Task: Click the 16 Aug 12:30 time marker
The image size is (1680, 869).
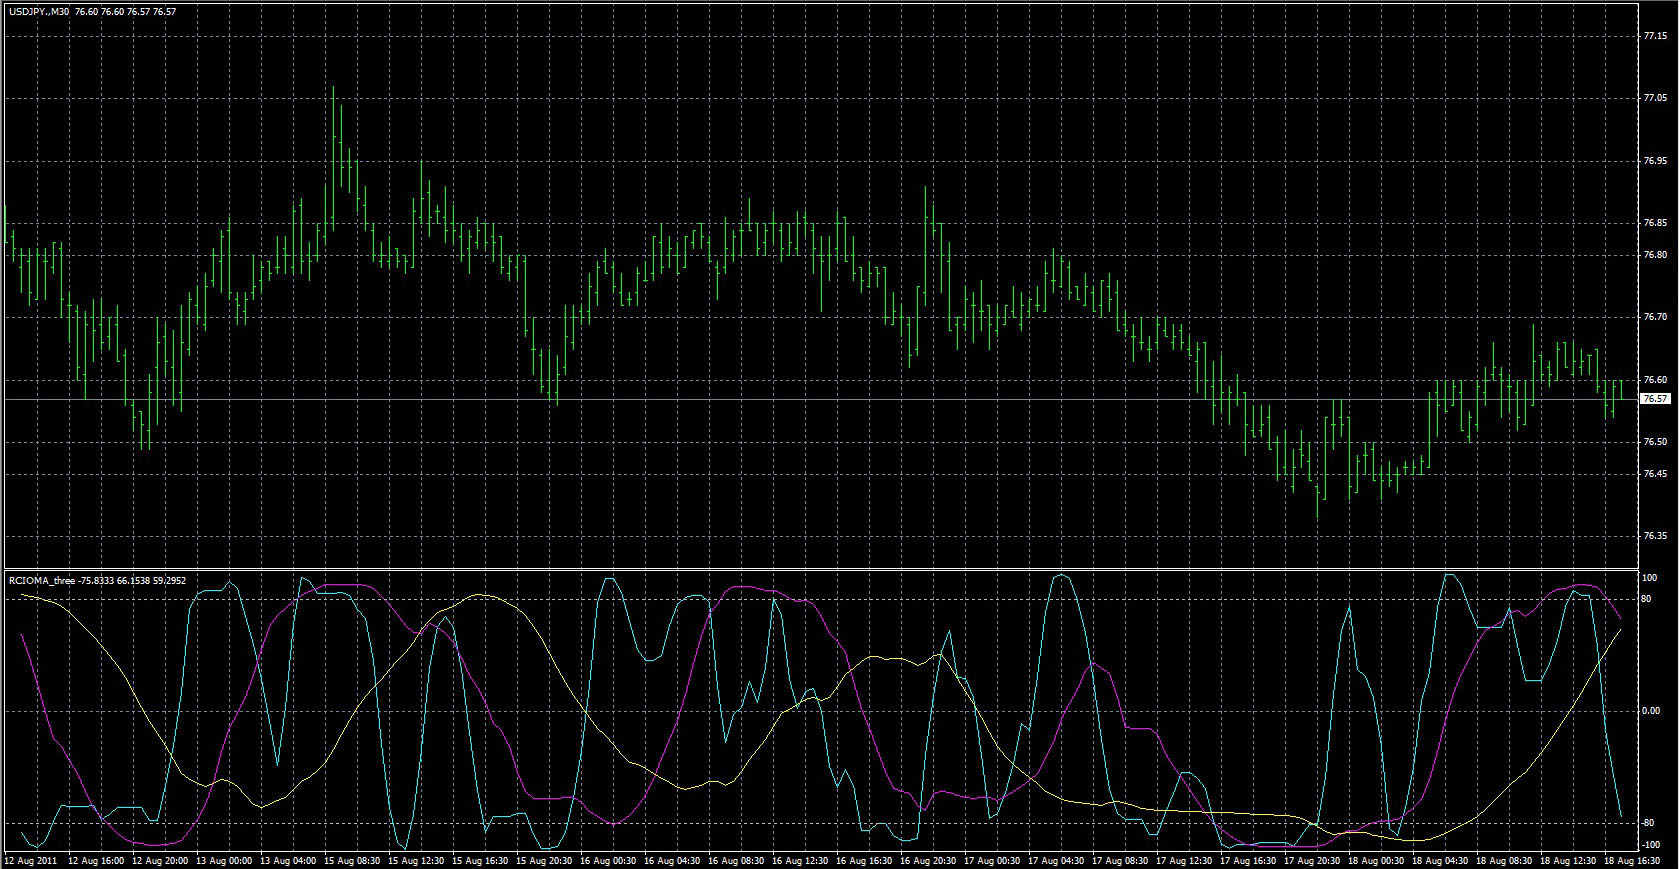Action: coord(801,861)
